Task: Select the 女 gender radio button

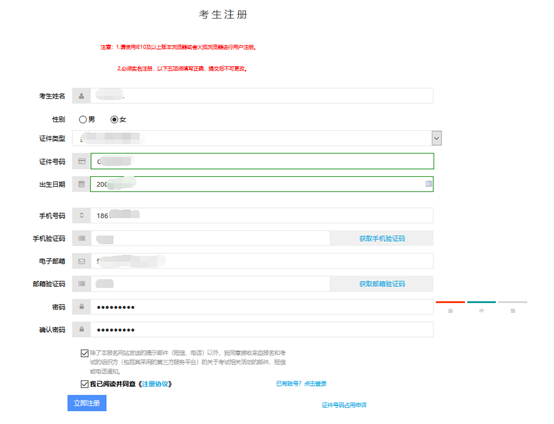Action: click(114, 119)
